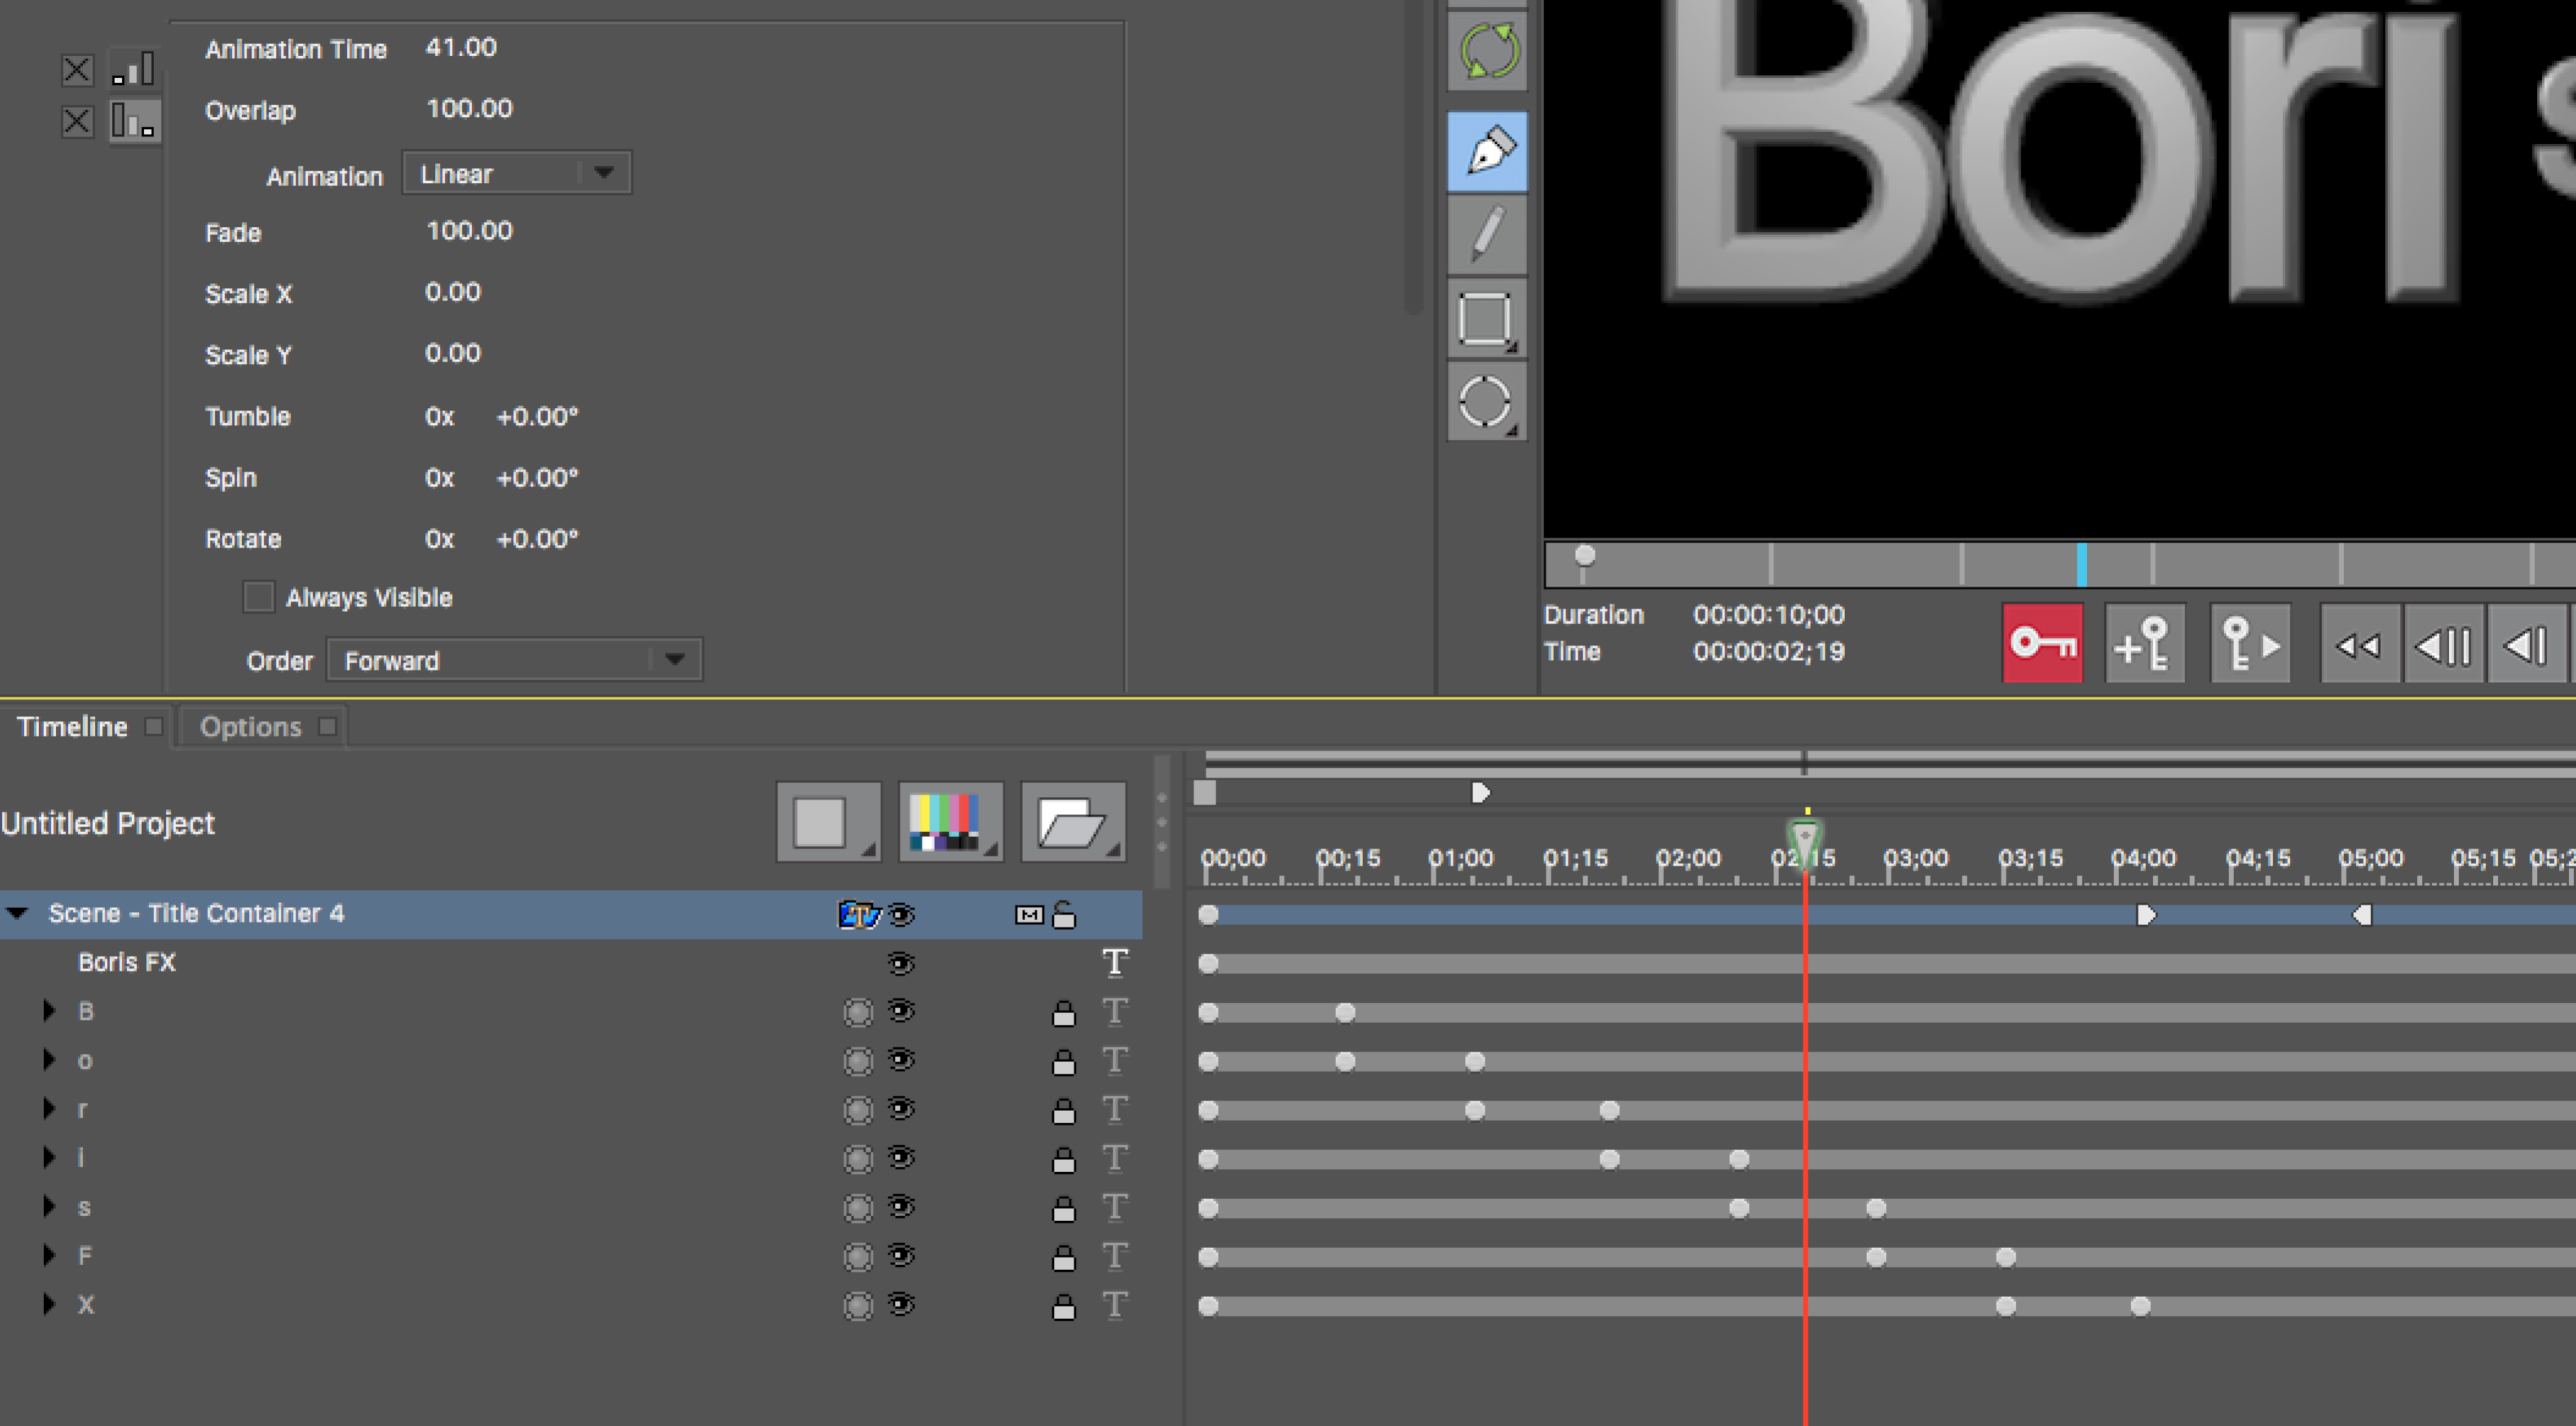This screenshot has height=1426, width=2576.
Task: Click the T text icon on Boris FX track
Action: [1115, 962]
